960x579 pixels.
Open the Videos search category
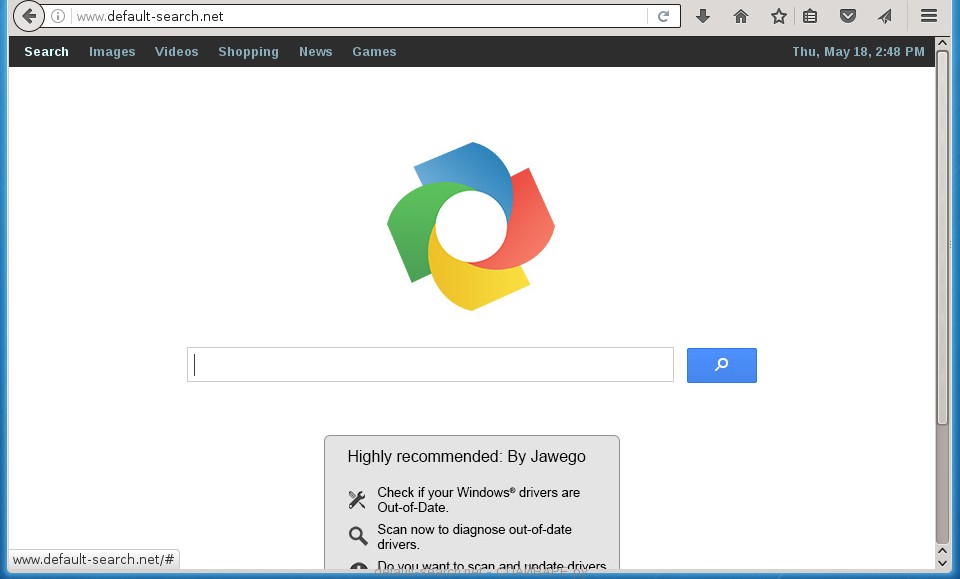pos(176,51)
